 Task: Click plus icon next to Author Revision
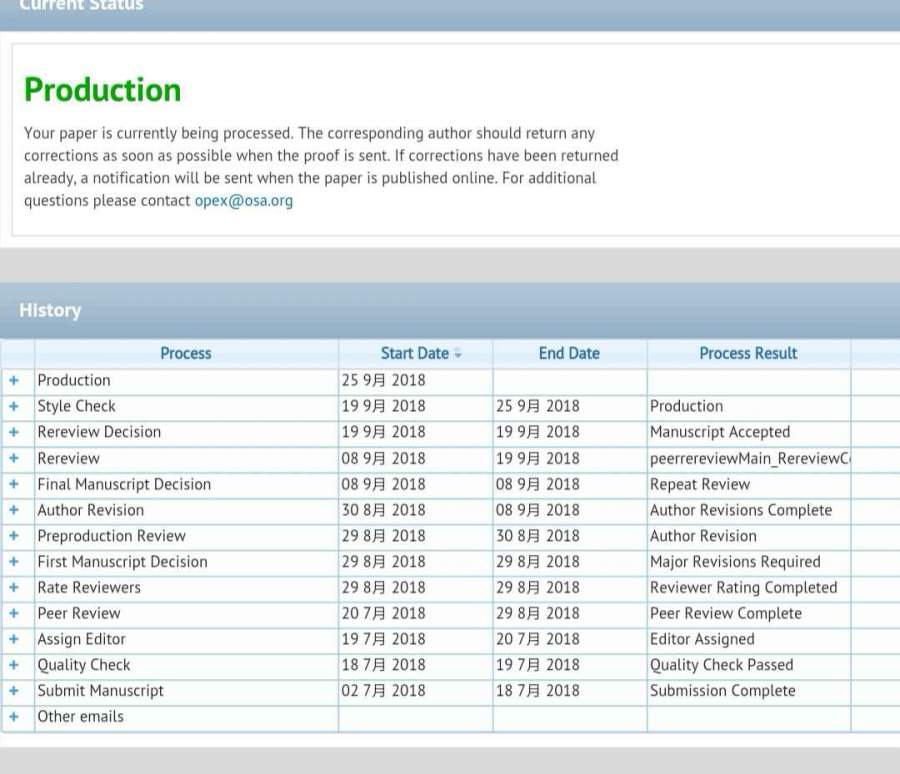[x=14, y=511]
